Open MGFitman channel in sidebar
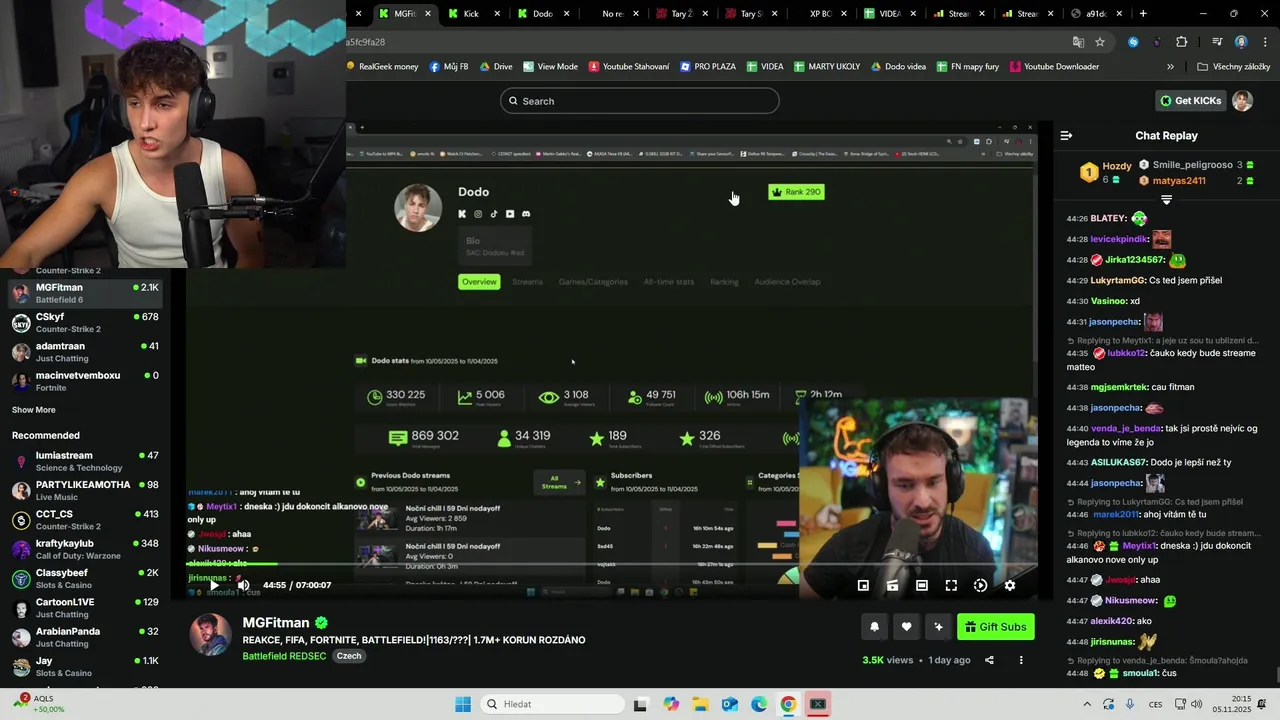The height and width of the screenshot is (720, 1280). pos(86,293)
